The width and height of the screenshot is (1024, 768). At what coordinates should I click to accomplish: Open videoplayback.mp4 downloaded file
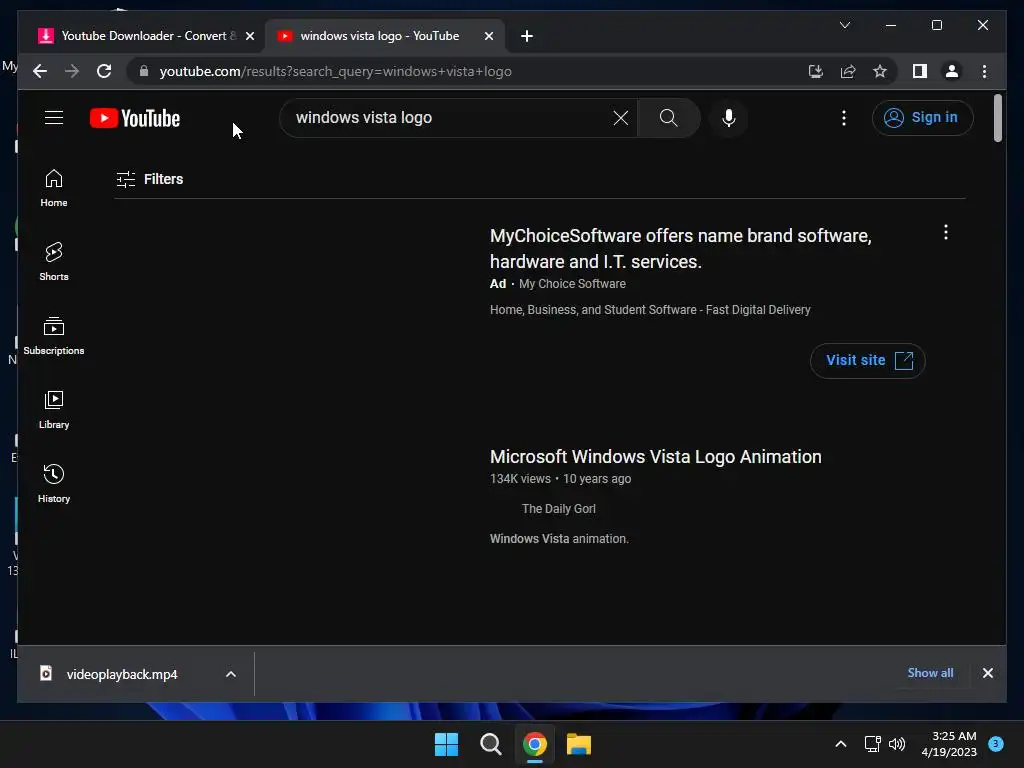(121, 674)
